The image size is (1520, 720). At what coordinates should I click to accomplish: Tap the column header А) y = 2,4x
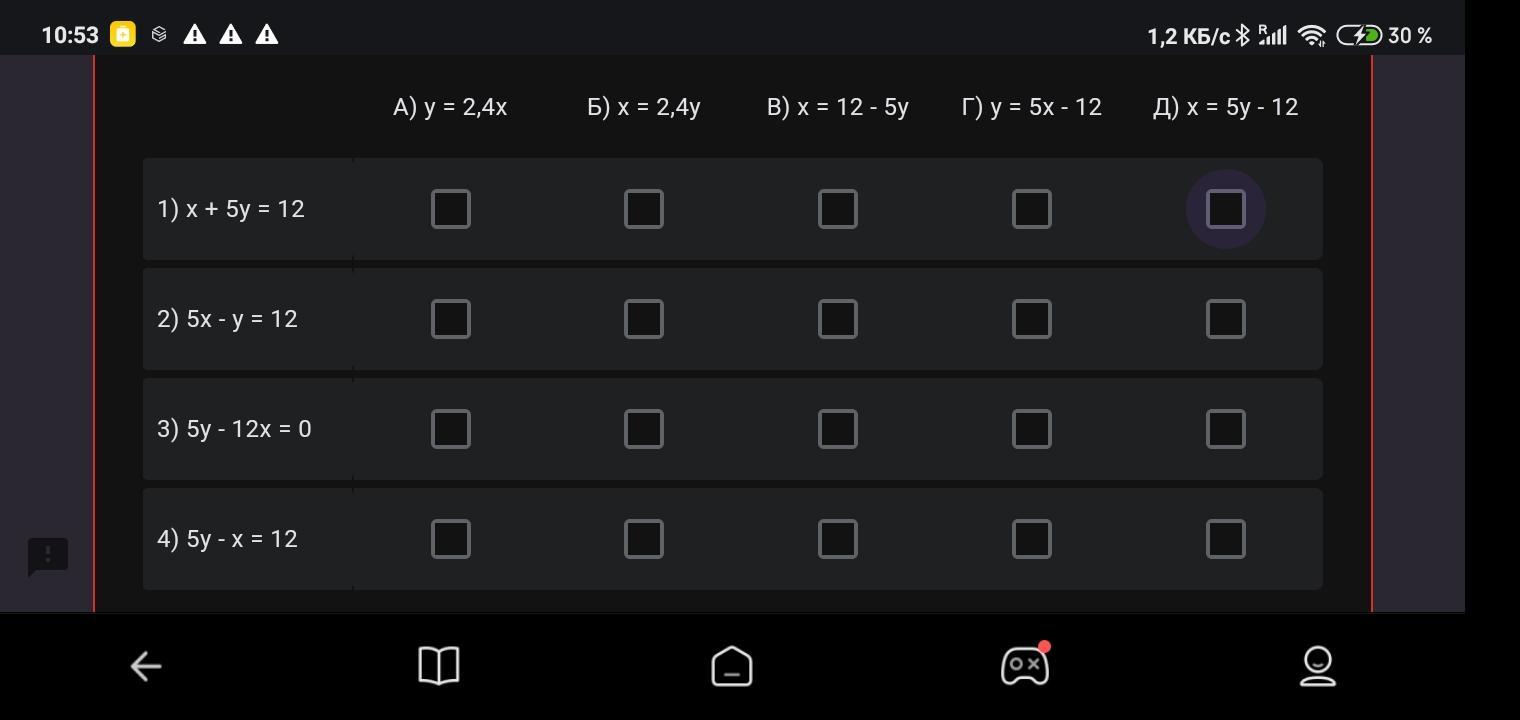(x=450, y=107)
